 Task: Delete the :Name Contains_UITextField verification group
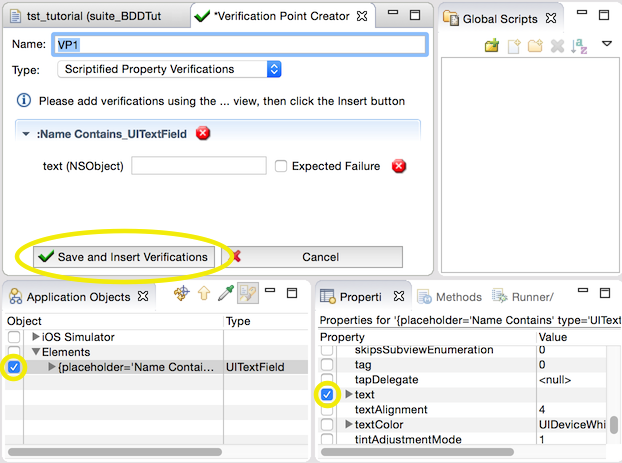203,133
